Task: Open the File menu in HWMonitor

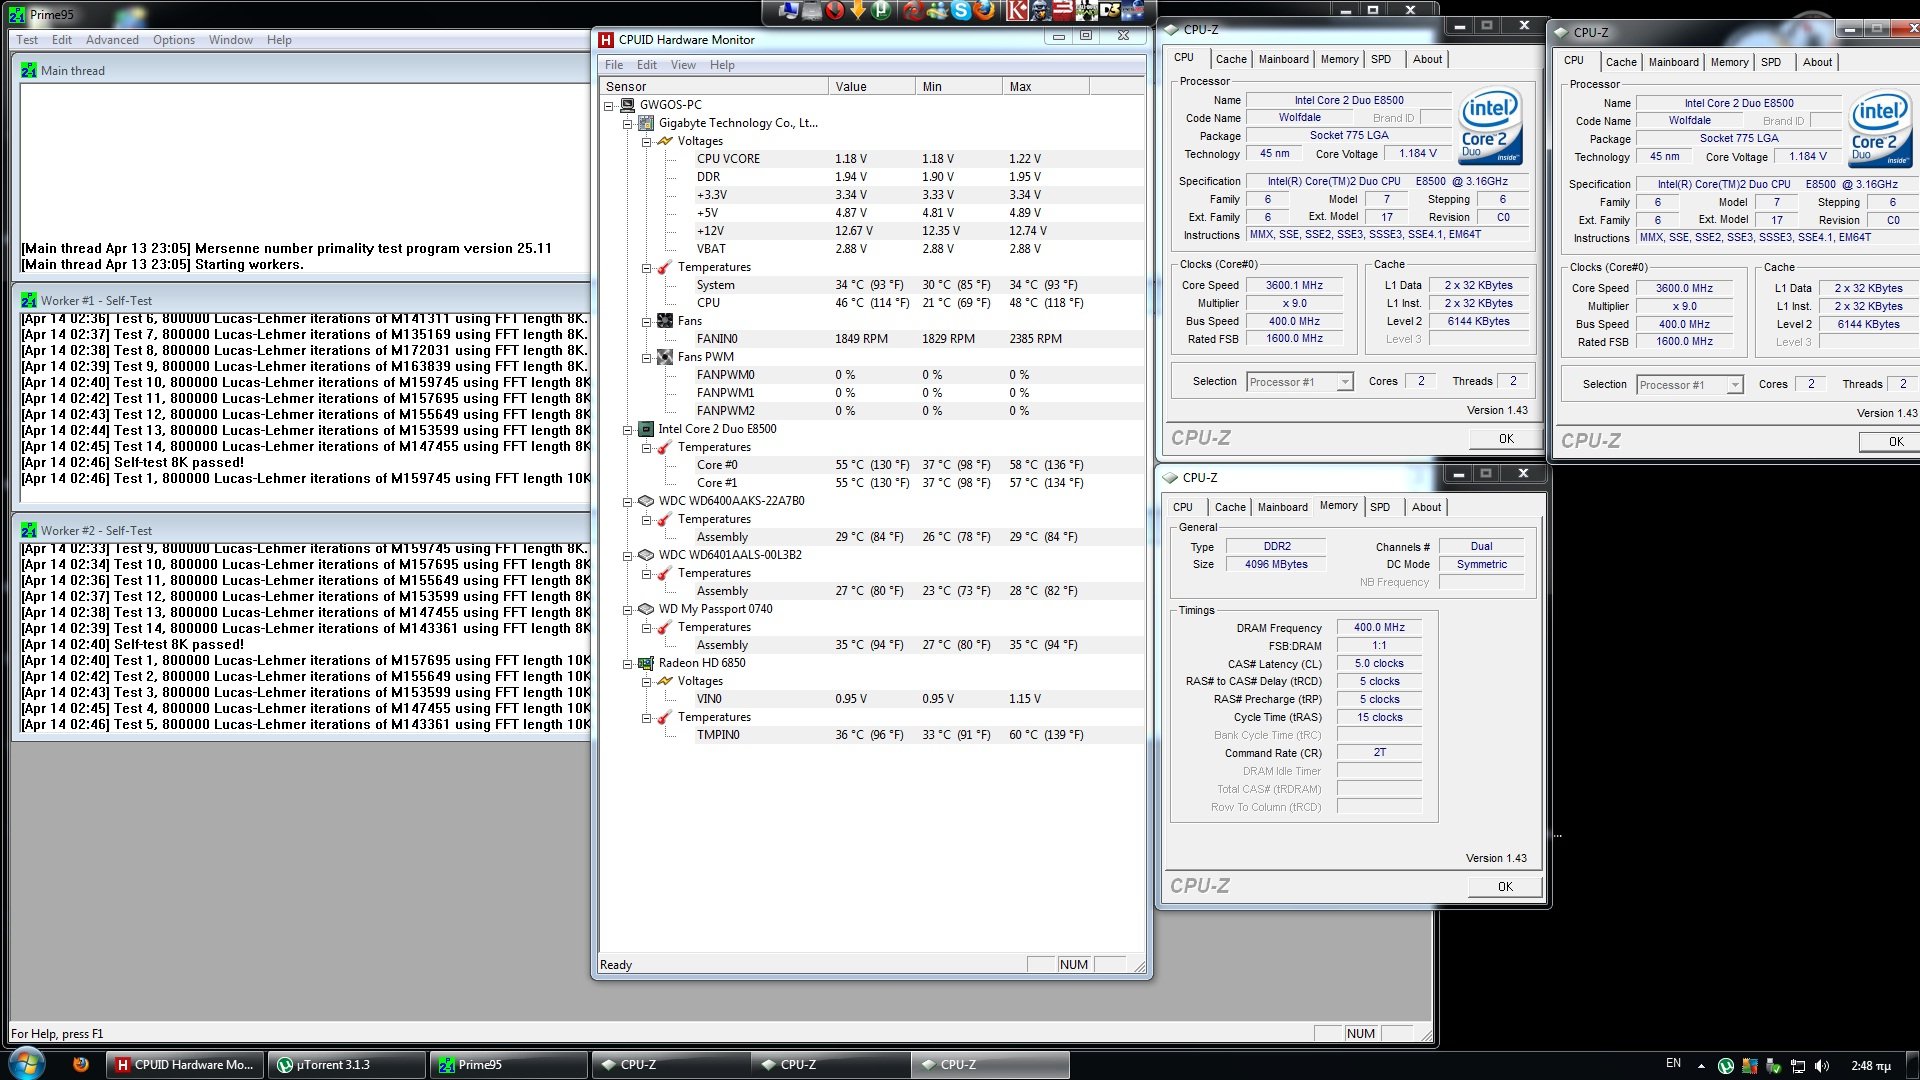Action: [614, 65]
